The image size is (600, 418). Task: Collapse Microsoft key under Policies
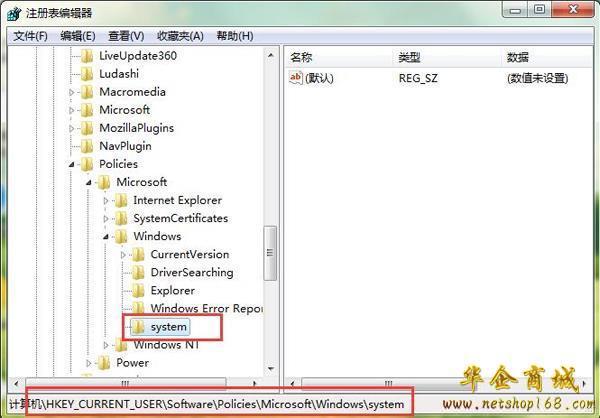89,183
